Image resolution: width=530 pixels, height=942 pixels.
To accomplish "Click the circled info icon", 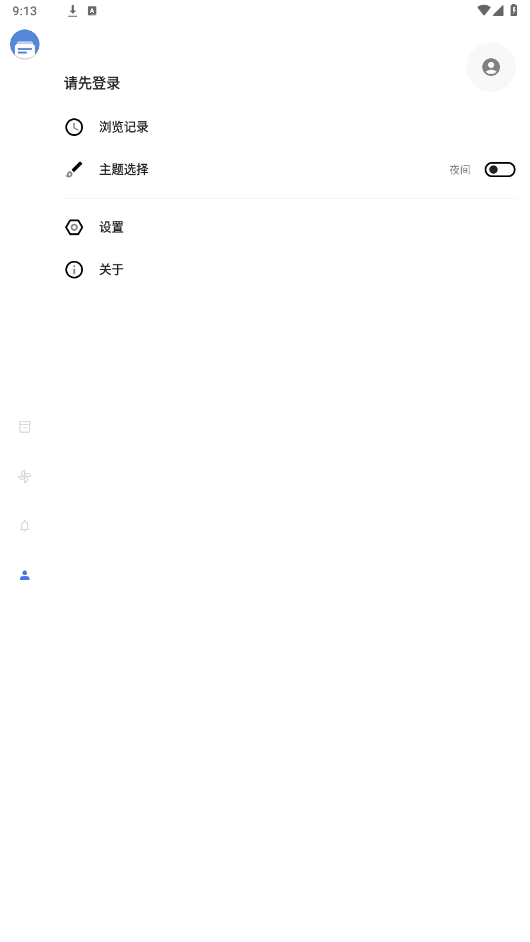I will click(x=74, y=270).
